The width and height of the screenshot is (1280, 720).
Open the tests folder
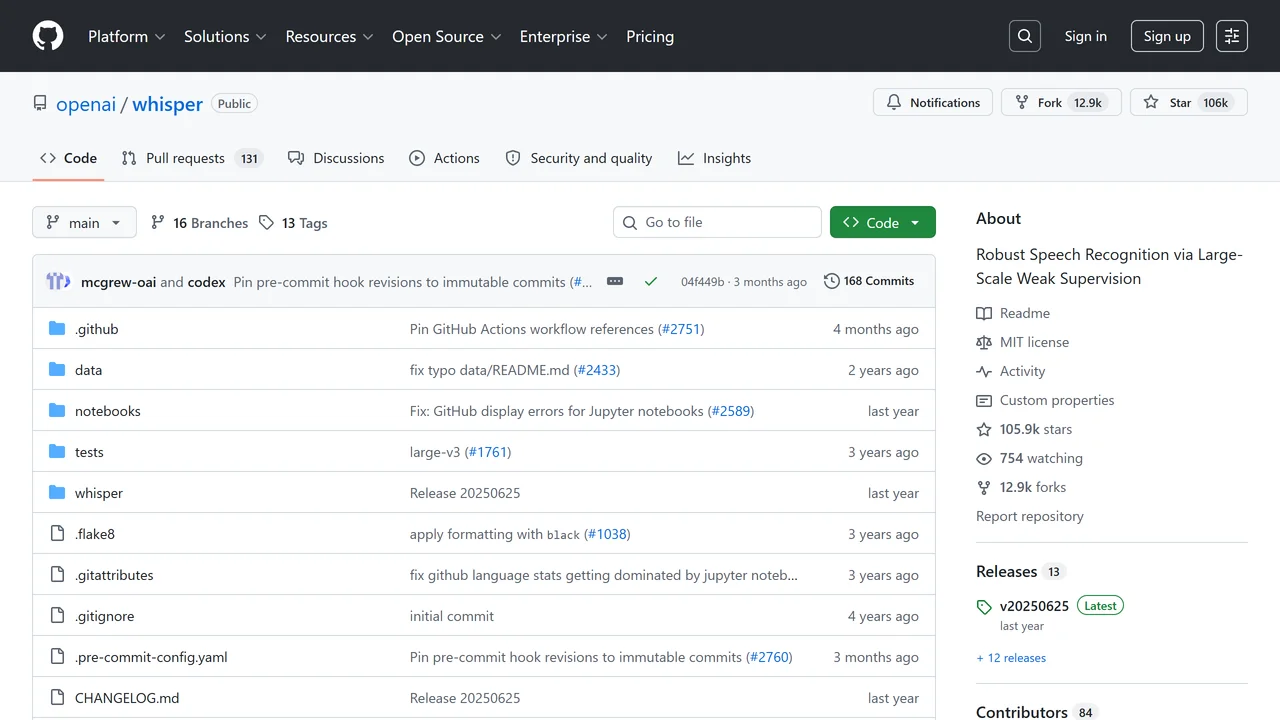pos(89,452)
